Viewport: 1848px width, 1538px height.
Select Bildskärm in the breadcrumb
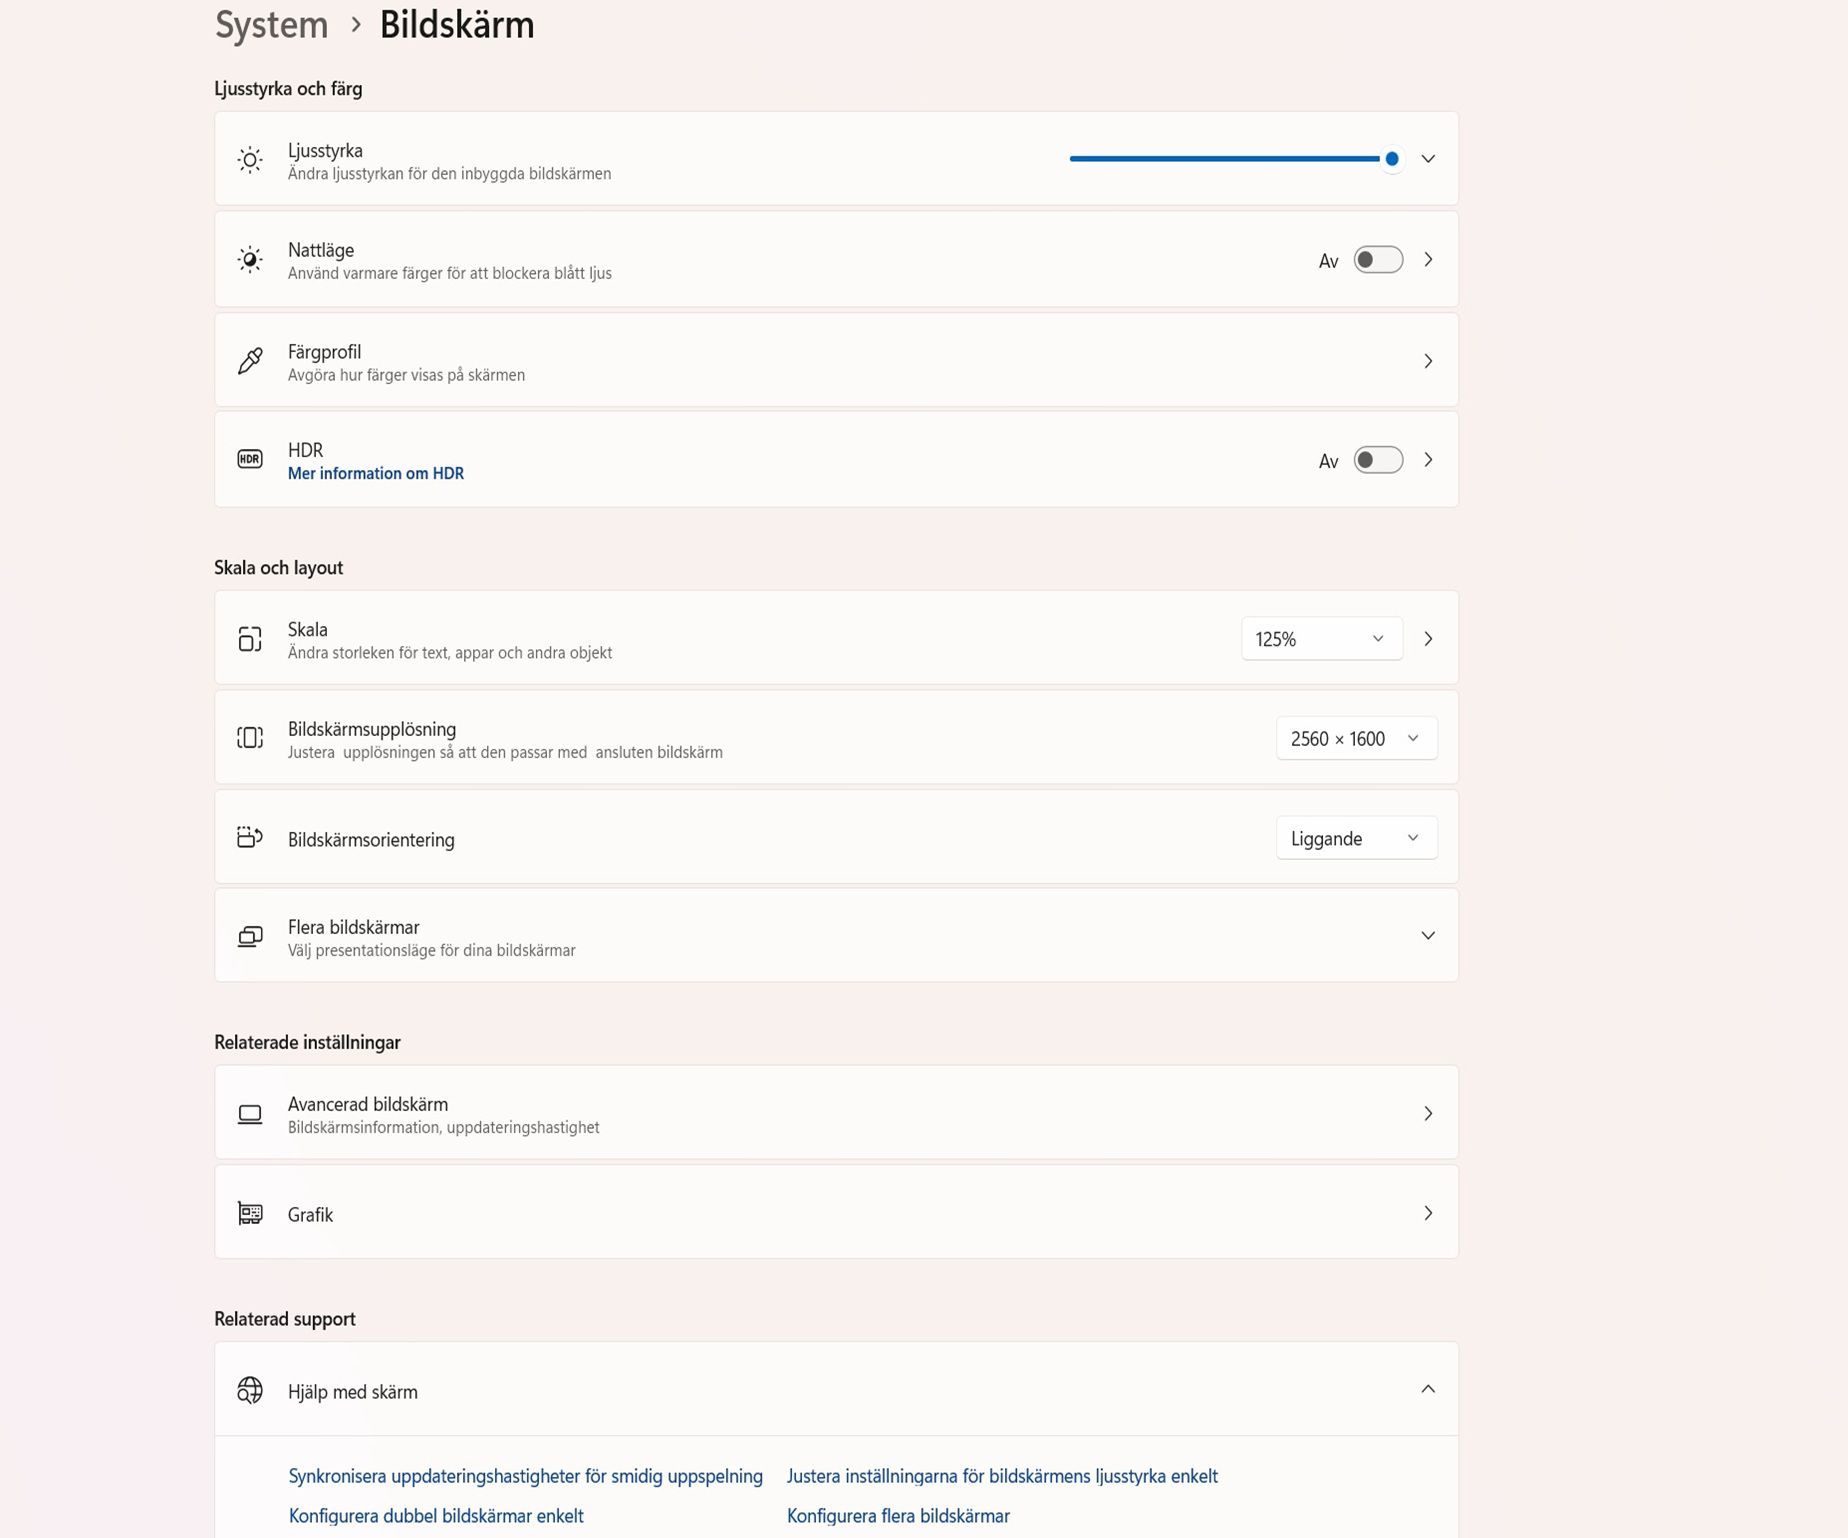pyautogui.click(x=456, y=25)
